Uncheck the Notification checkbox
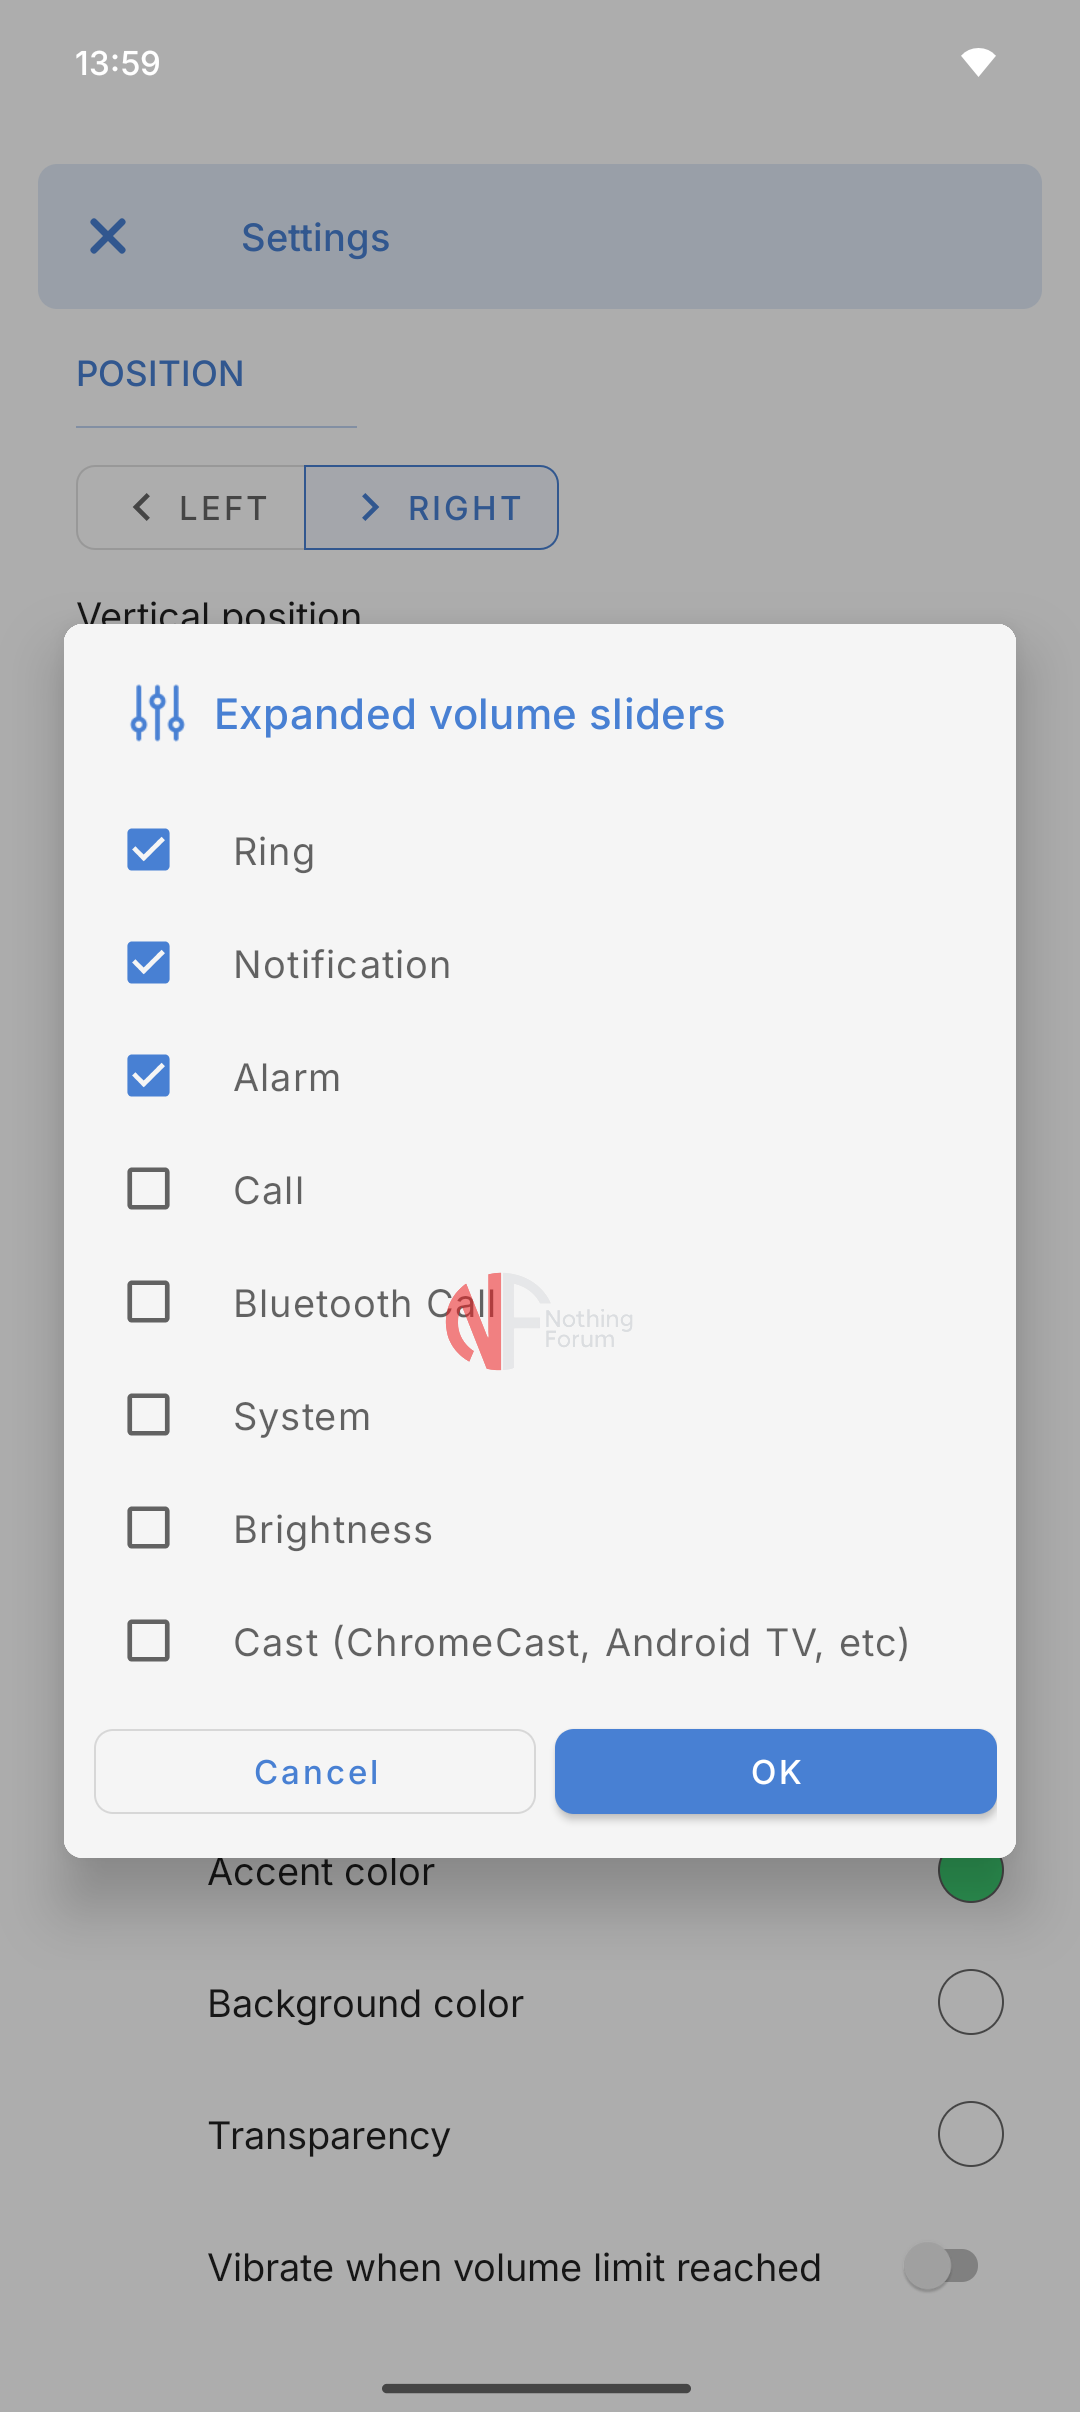 [x=149, y=963]
